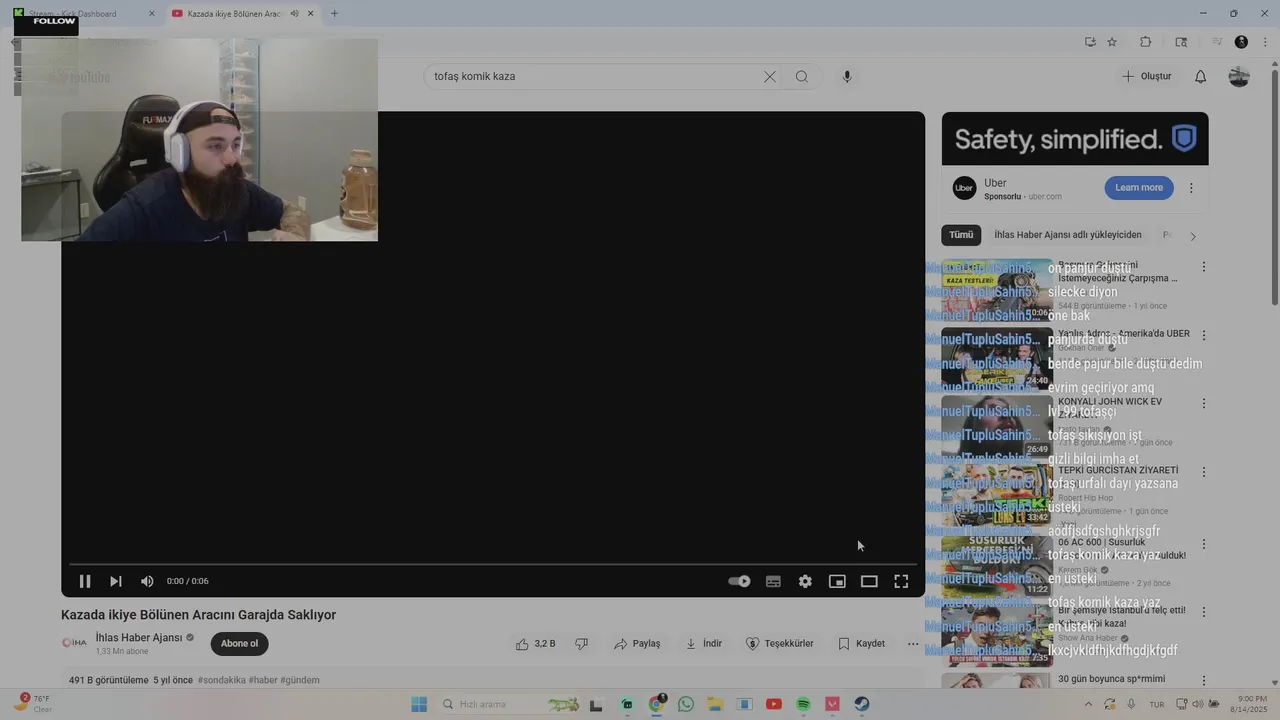
Task: Click the İndir download button
Action: (x=703, y=644)
